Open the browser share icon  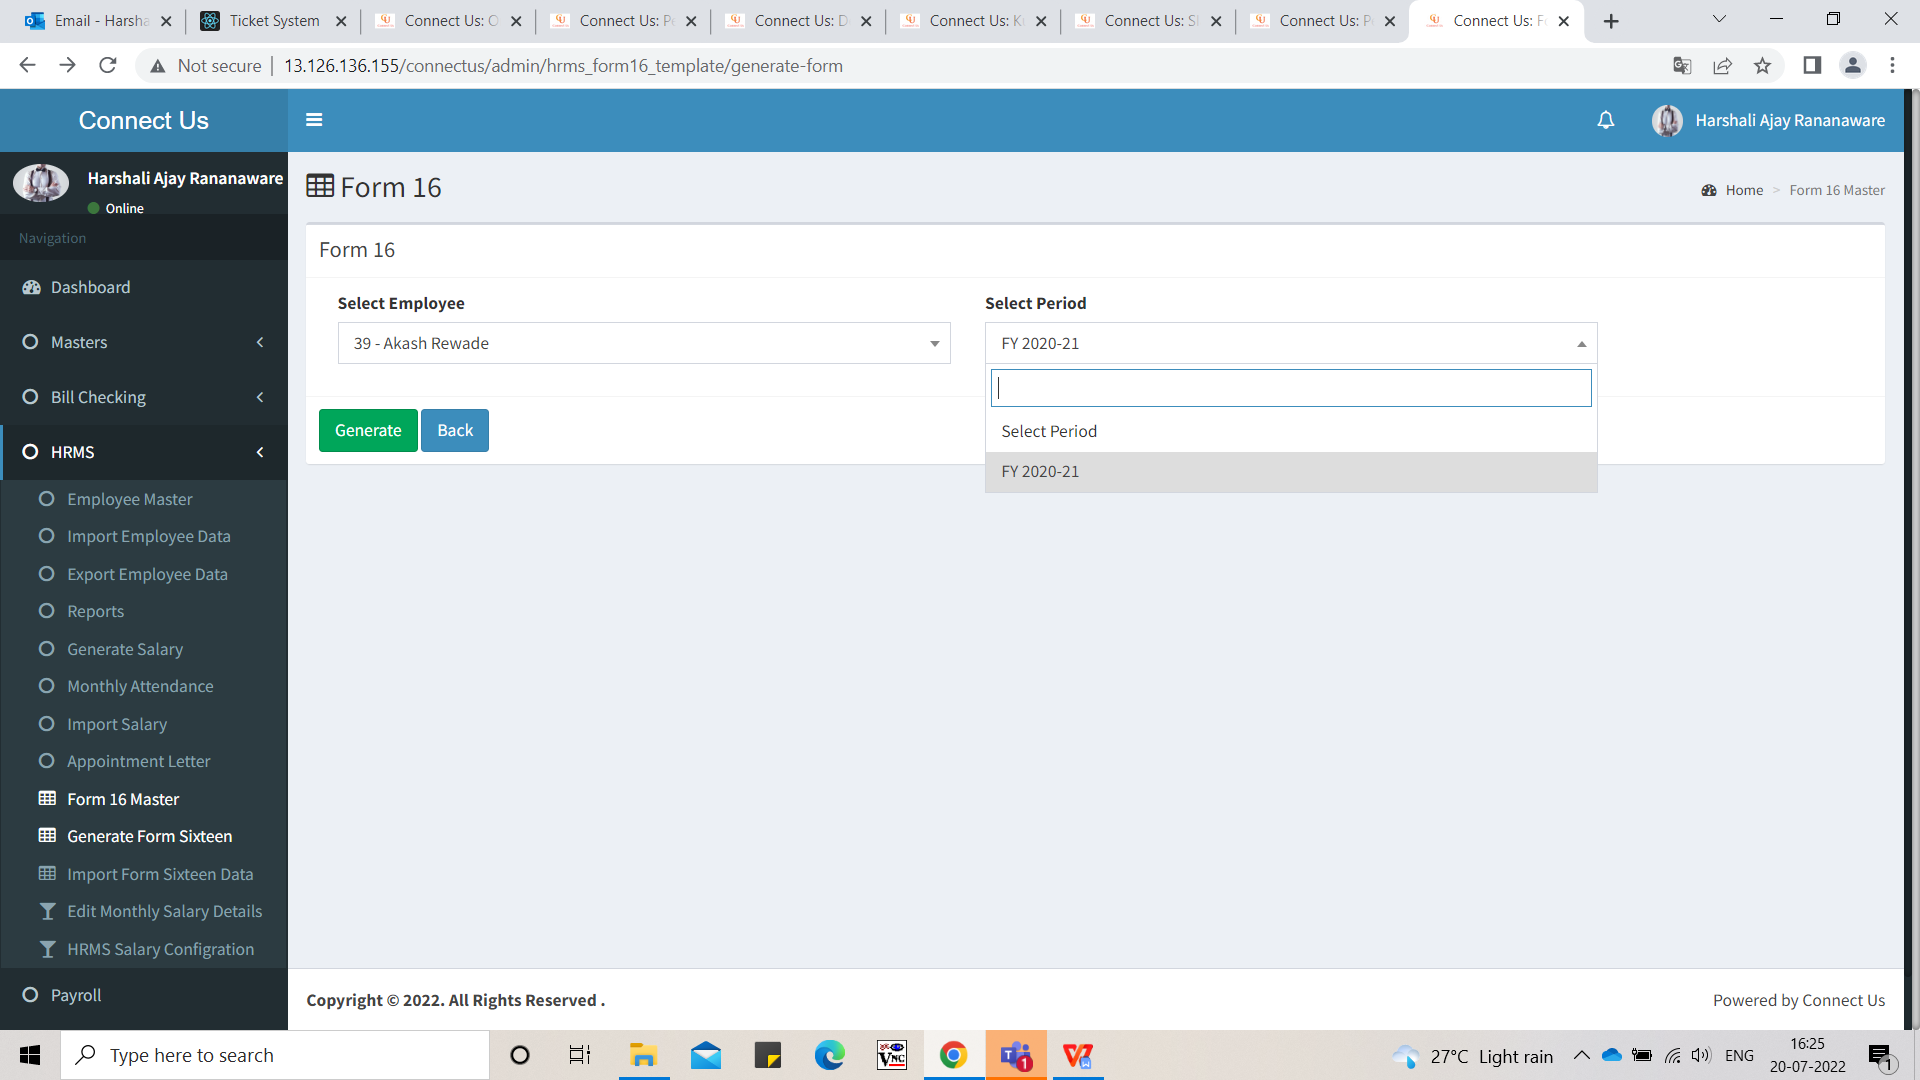[x=1722, y=66]
